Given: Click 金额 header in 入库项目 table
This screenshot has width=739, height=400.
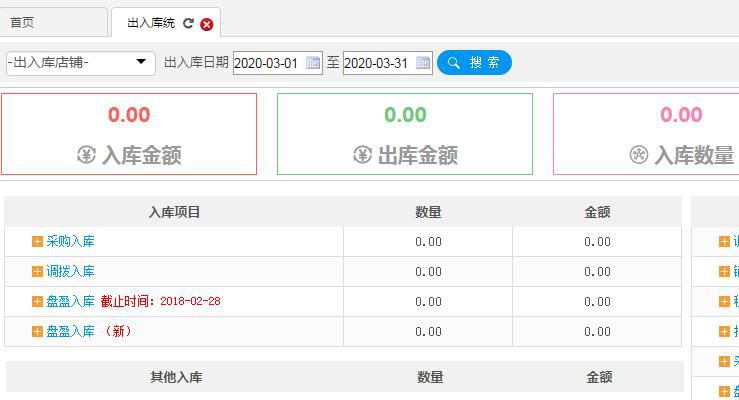Looking at the screenshot, I should pos(597,212).
